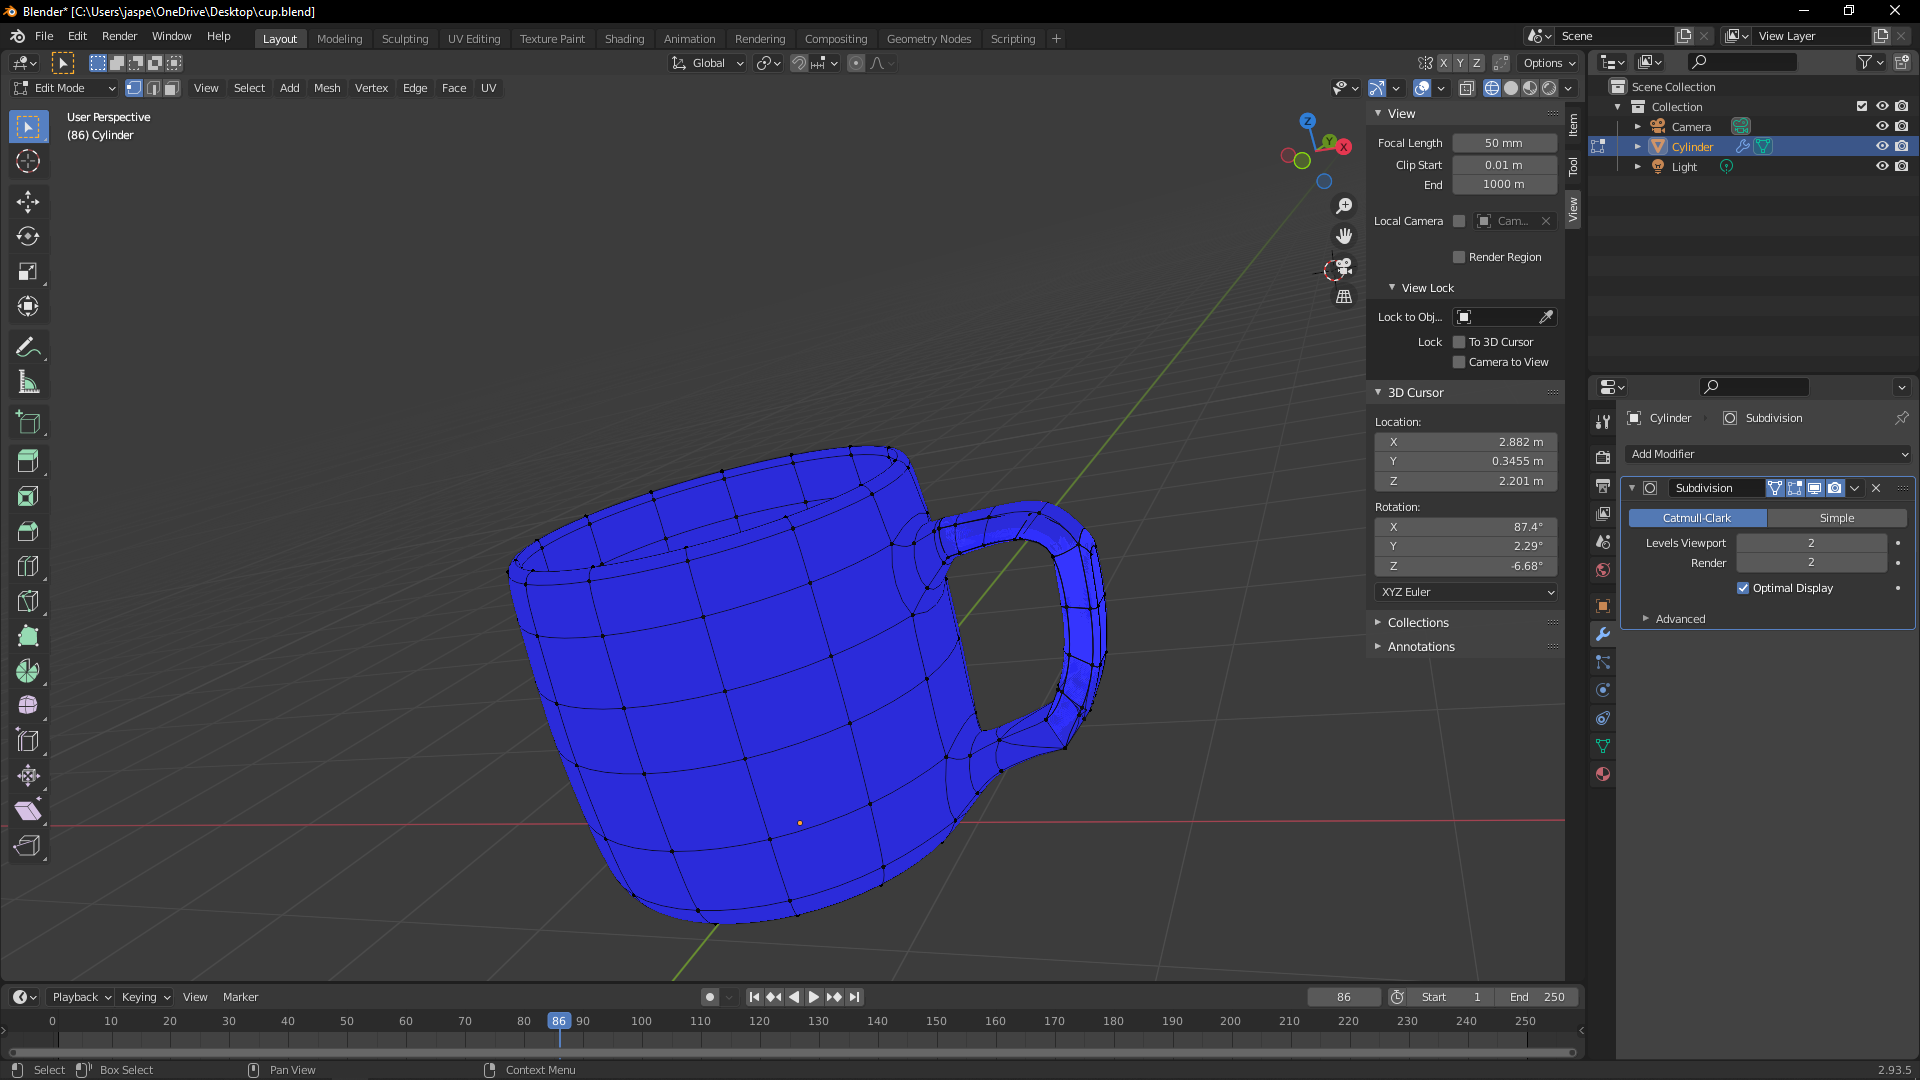Open the Material properties tab
The height and width of the screenshot is (1080, 1920).
[x=1603, y=774]
